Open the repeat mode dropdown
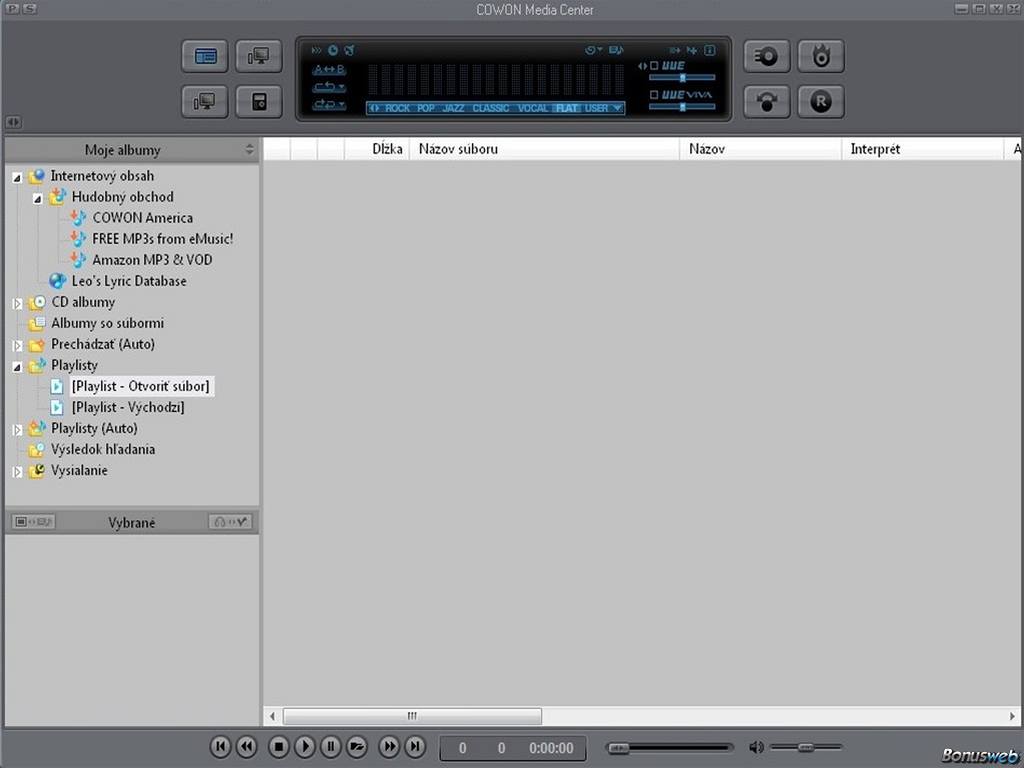 [329, 87]
